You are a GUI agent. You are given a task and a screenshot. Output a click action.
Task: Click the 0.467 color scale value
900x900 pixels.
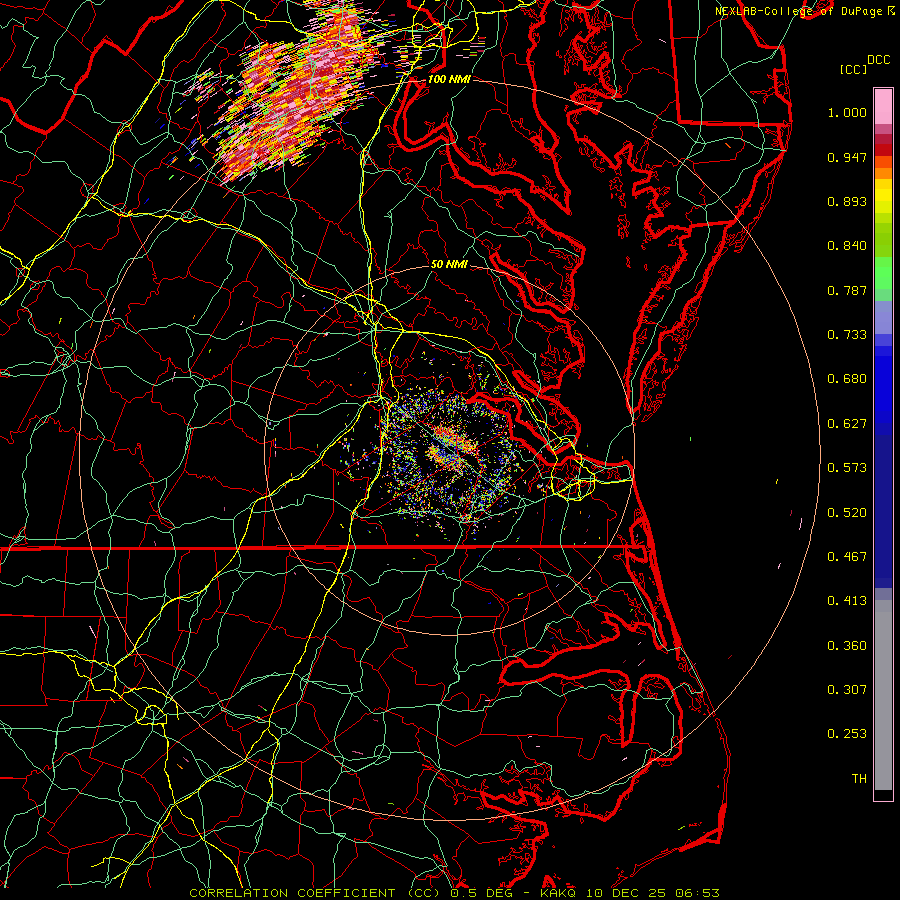coord(847,557)
